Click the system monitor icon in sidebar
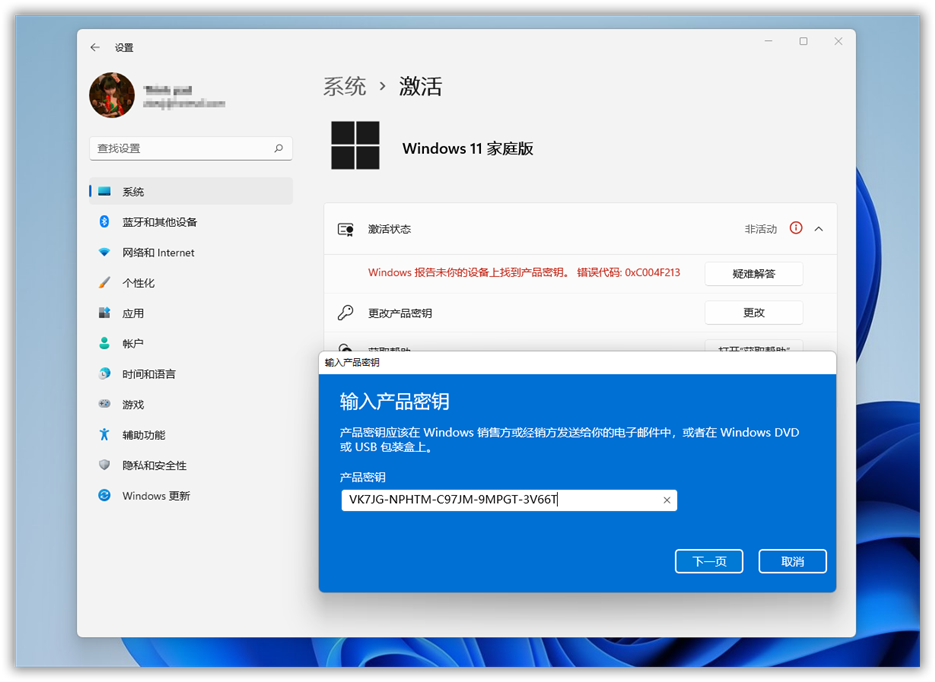This screenshot has height=682, width=935. [x=104, y=191]
